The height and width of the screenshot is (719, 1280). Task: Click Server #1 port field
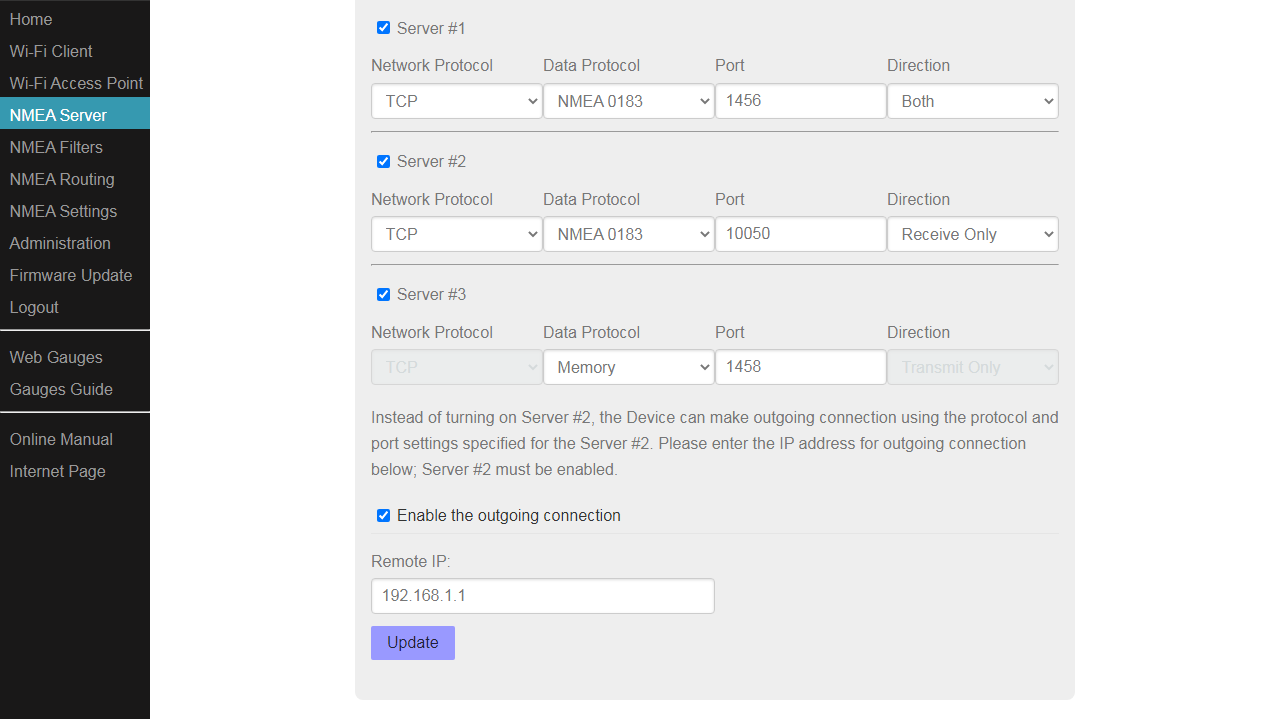pyautogui.click(x=800, y=101)
